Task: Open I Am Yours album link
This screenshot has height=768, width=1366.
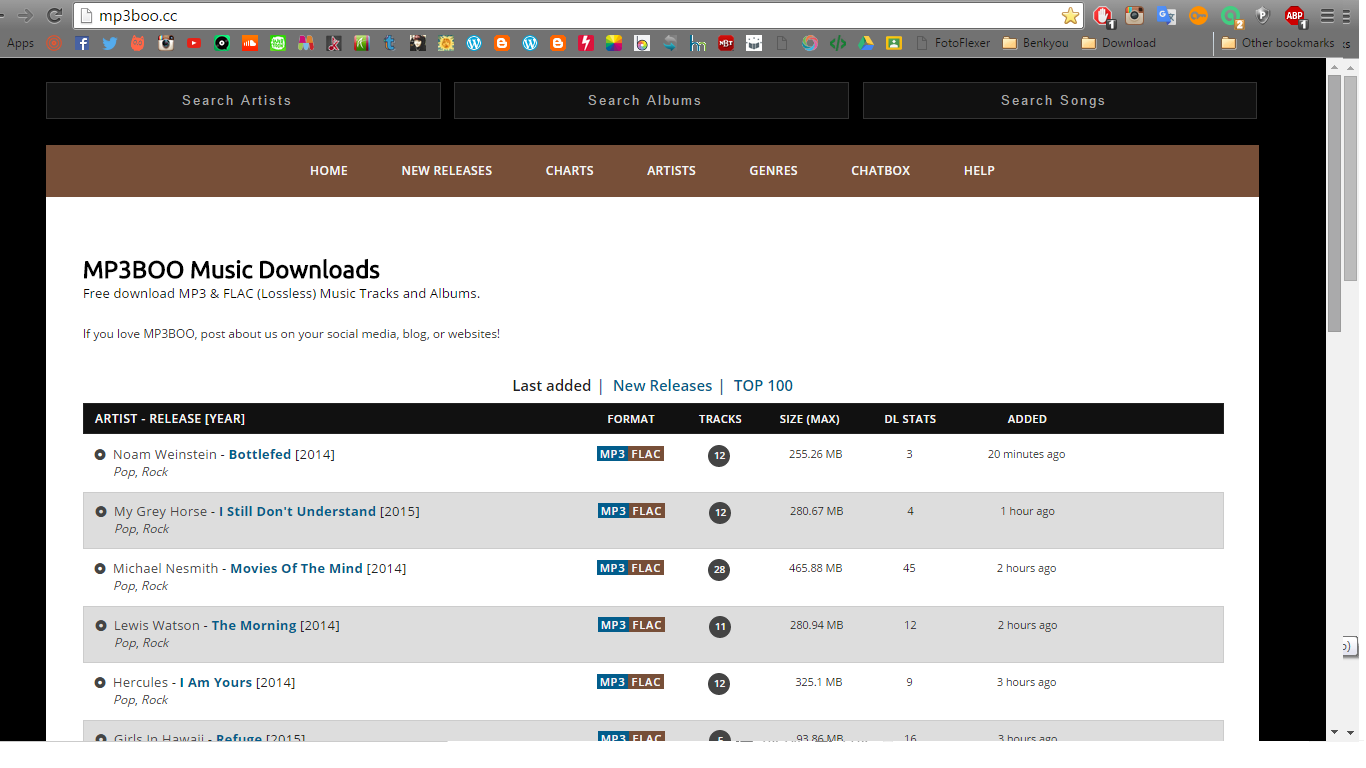Action: 216,682
